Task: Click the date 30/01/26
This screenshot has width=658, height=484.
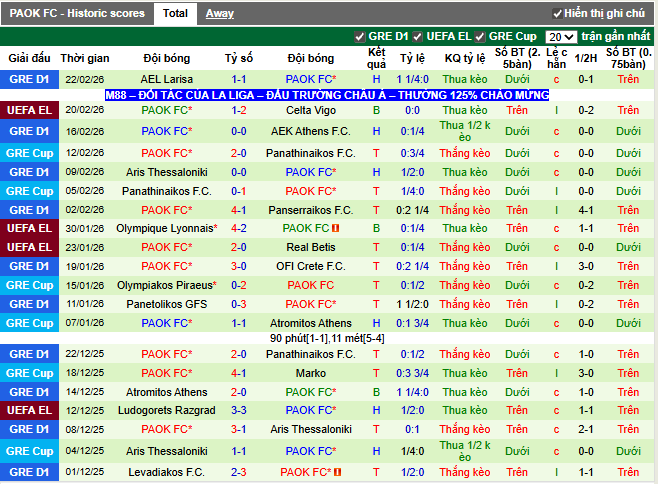Action: coord(85,228)
